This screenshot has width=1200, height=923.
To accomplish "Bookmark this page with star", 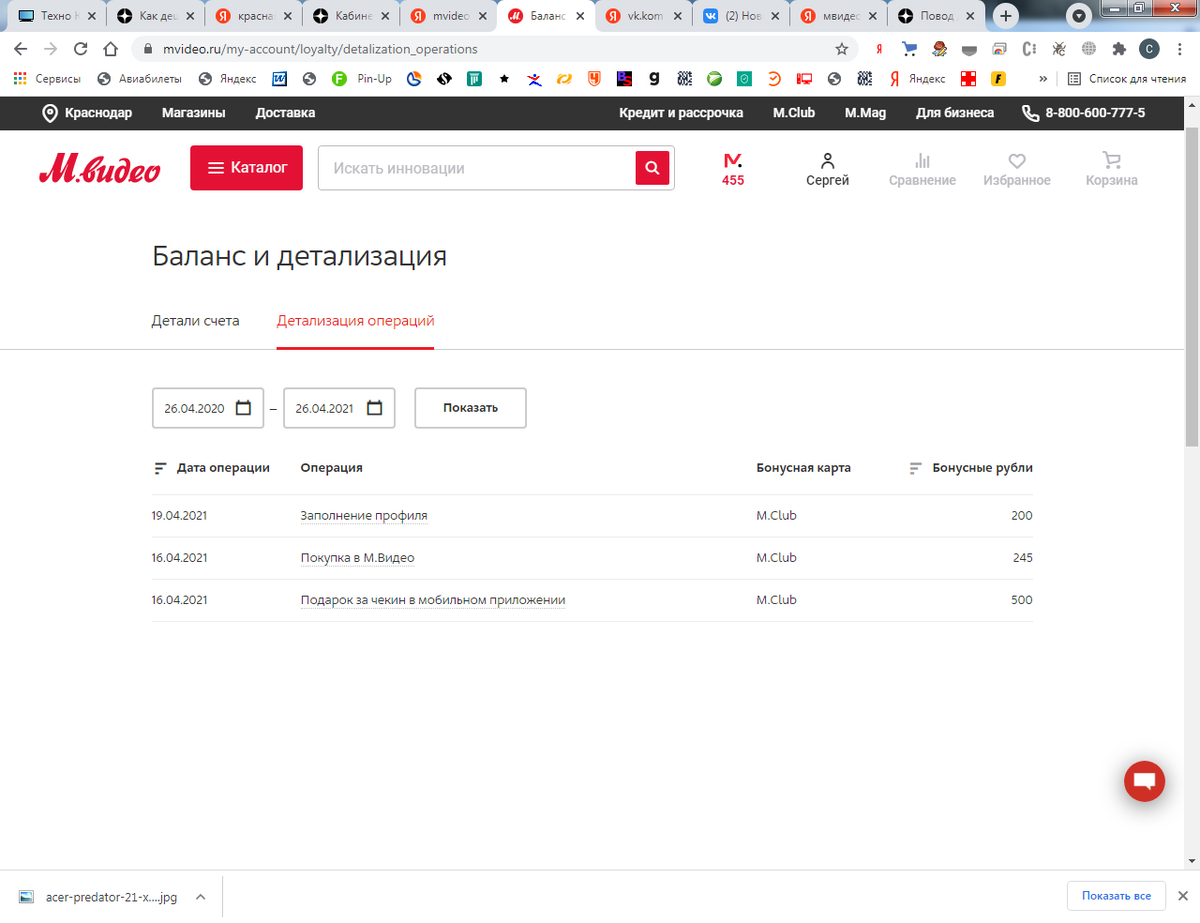I will coord(841,49).
